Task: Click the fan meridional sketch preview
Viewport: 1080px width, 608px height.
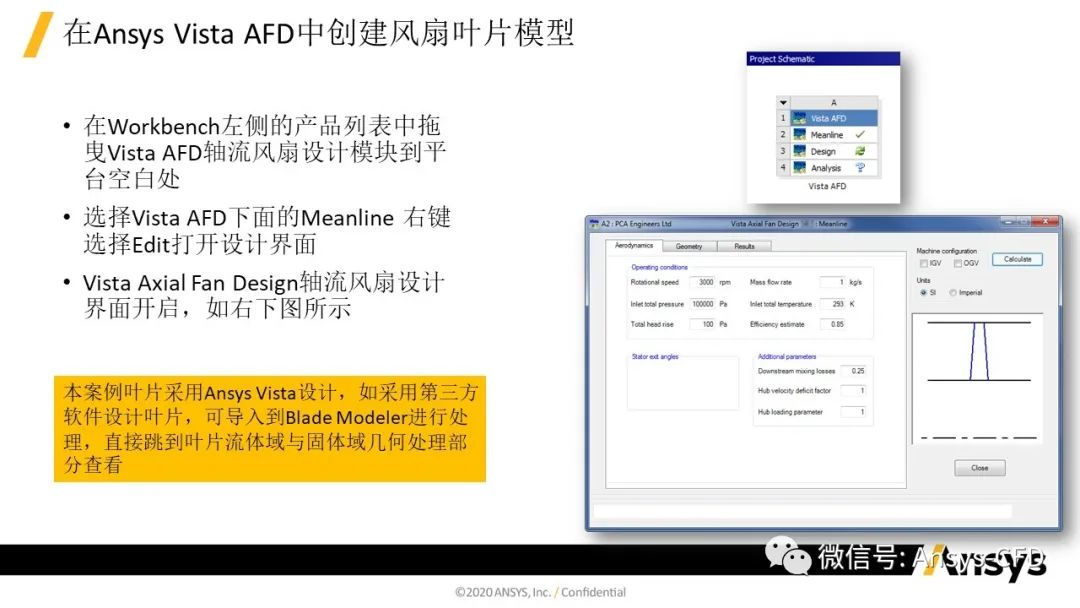Action: tap(977, 379)
